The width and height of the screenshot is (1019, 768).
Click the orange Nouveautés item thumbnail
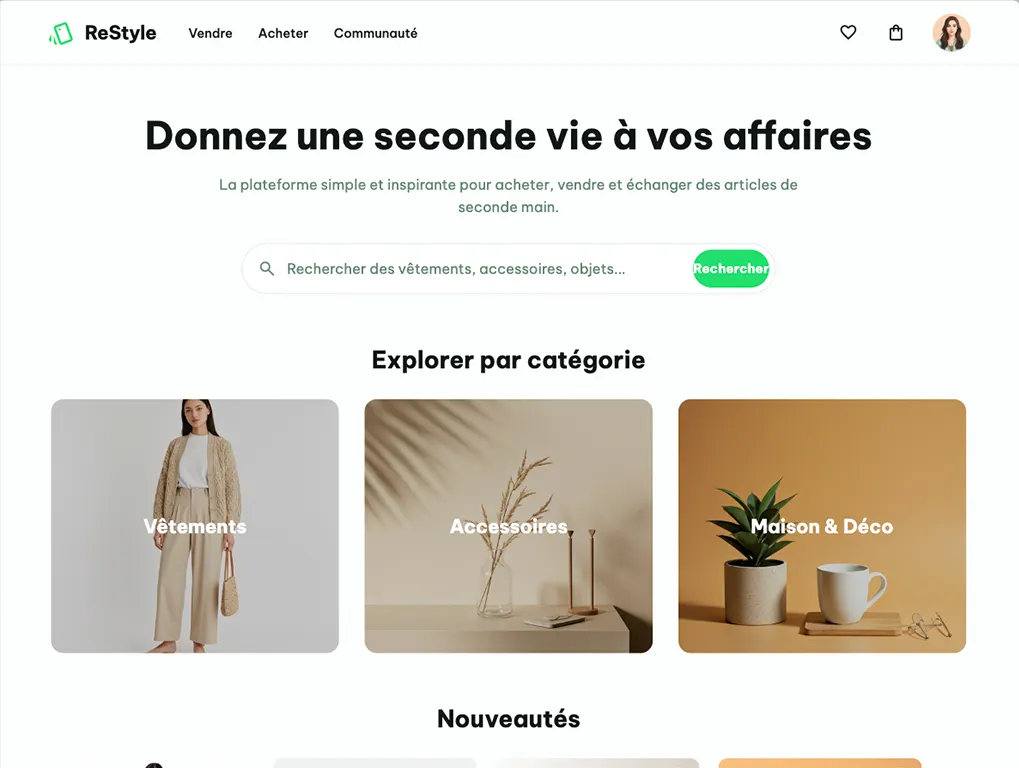tap(819, 763)
